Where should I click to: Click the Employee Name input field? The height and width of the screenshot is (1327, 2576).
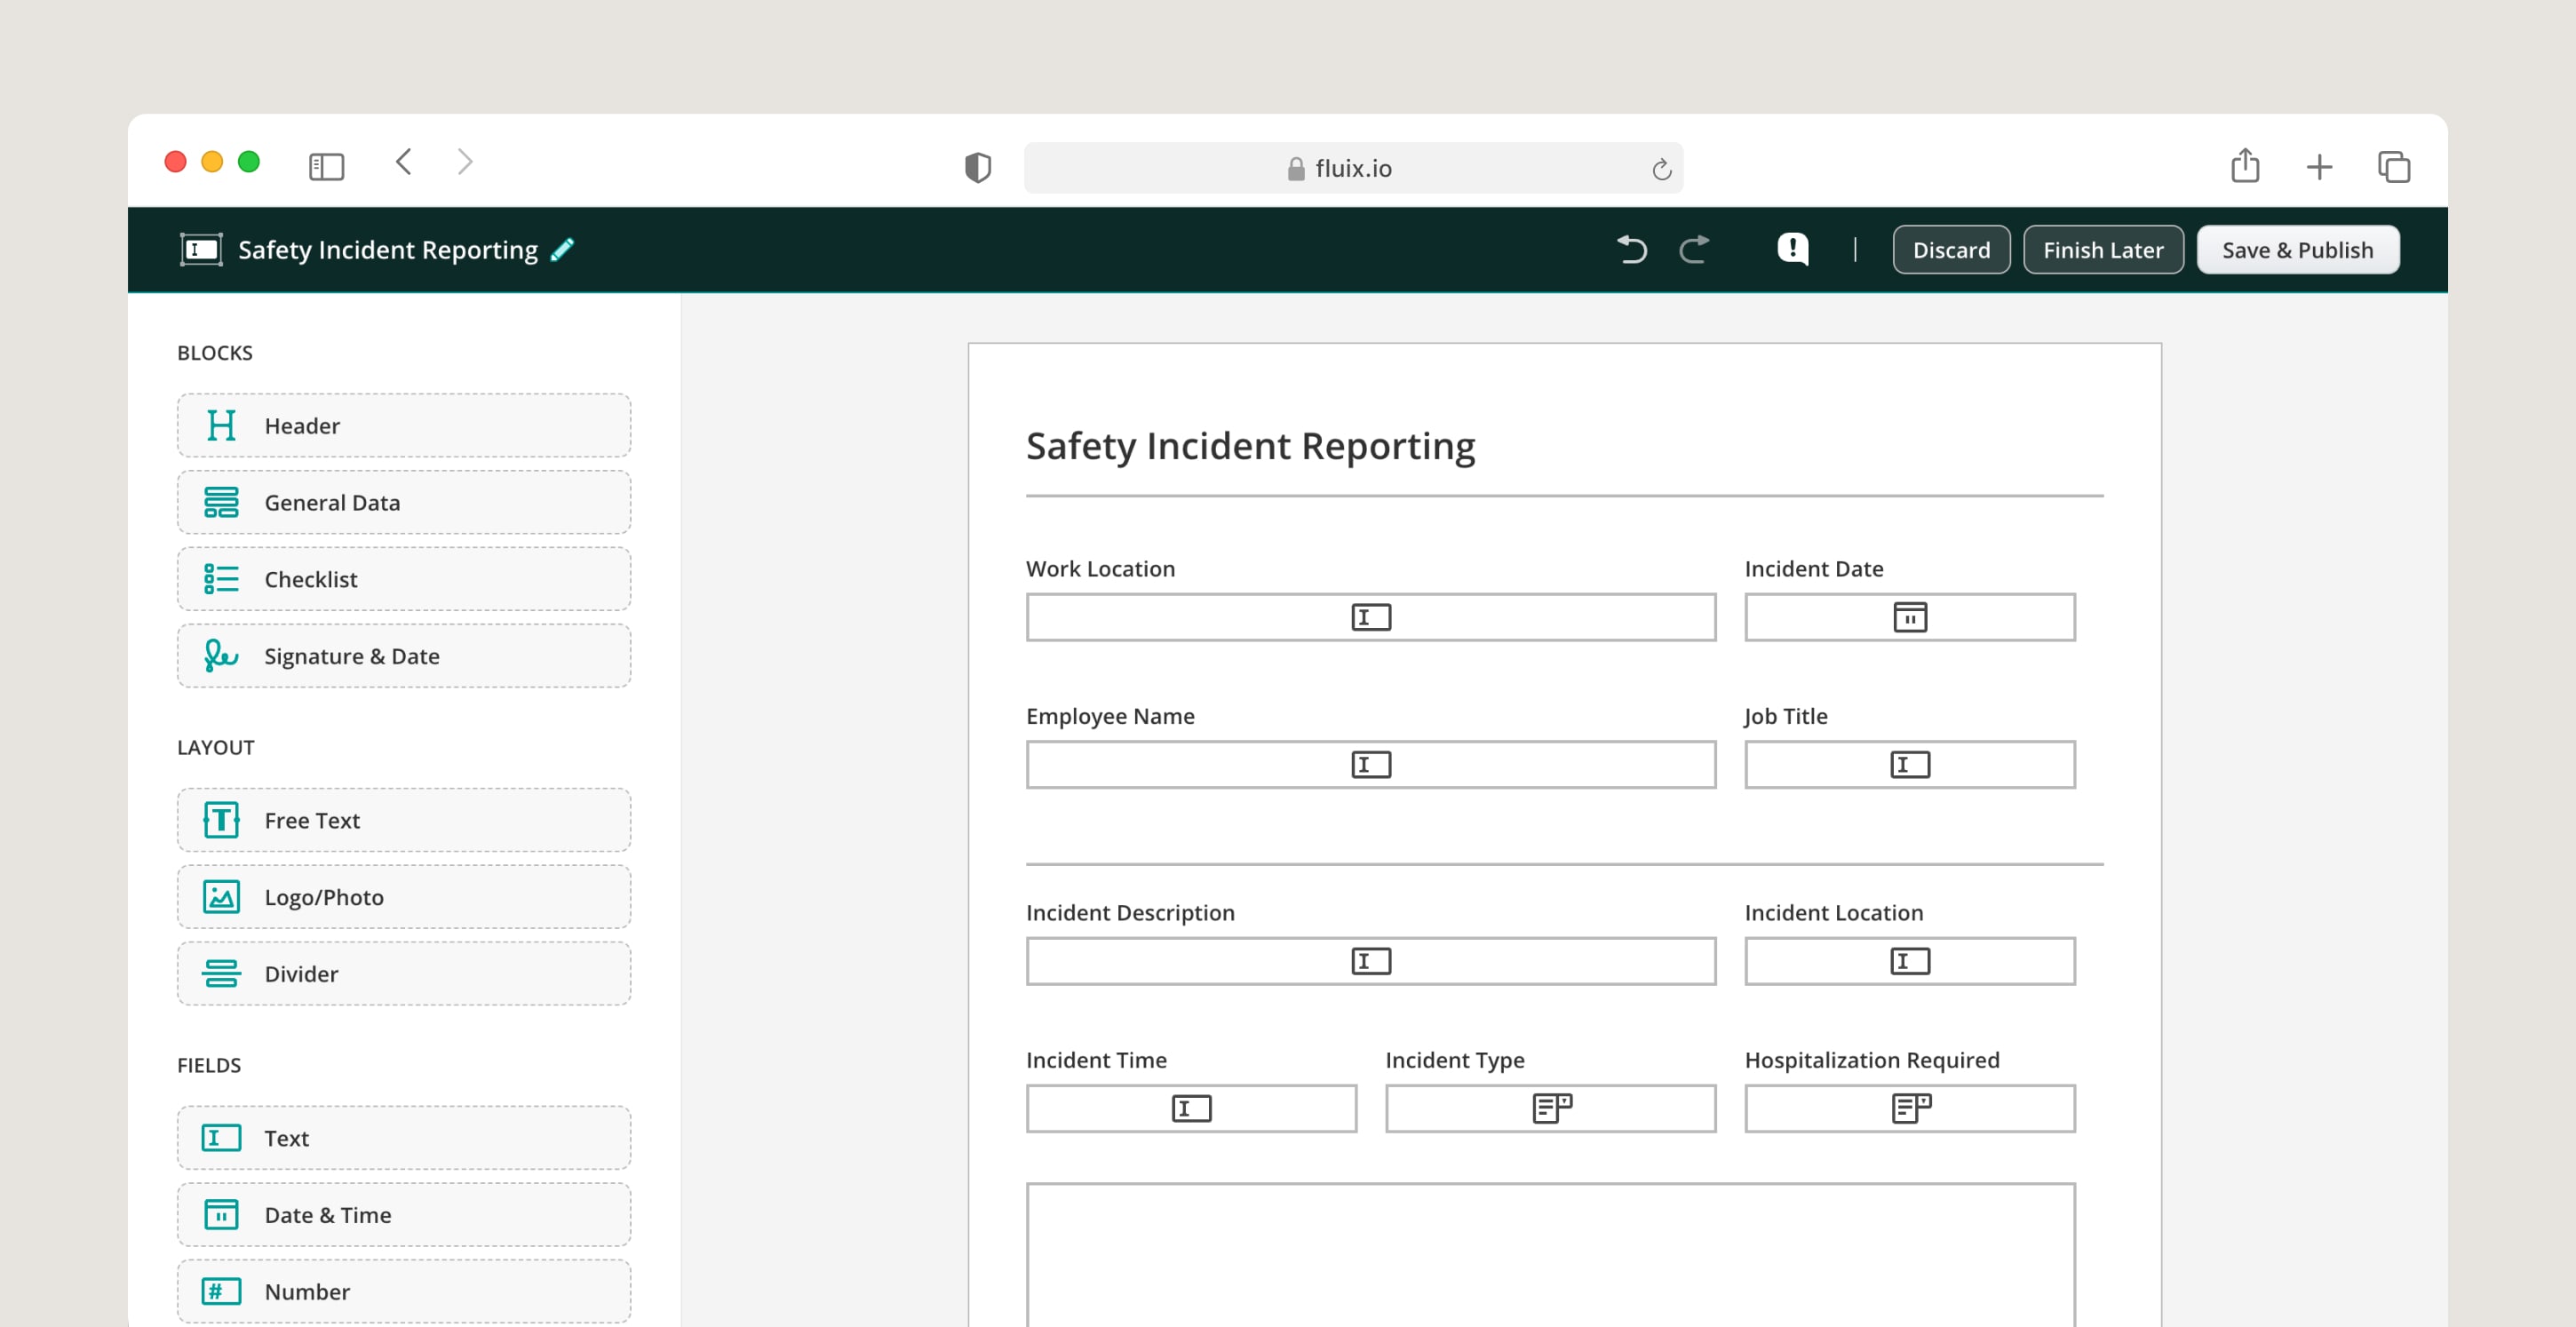[x=1370, y=765]
